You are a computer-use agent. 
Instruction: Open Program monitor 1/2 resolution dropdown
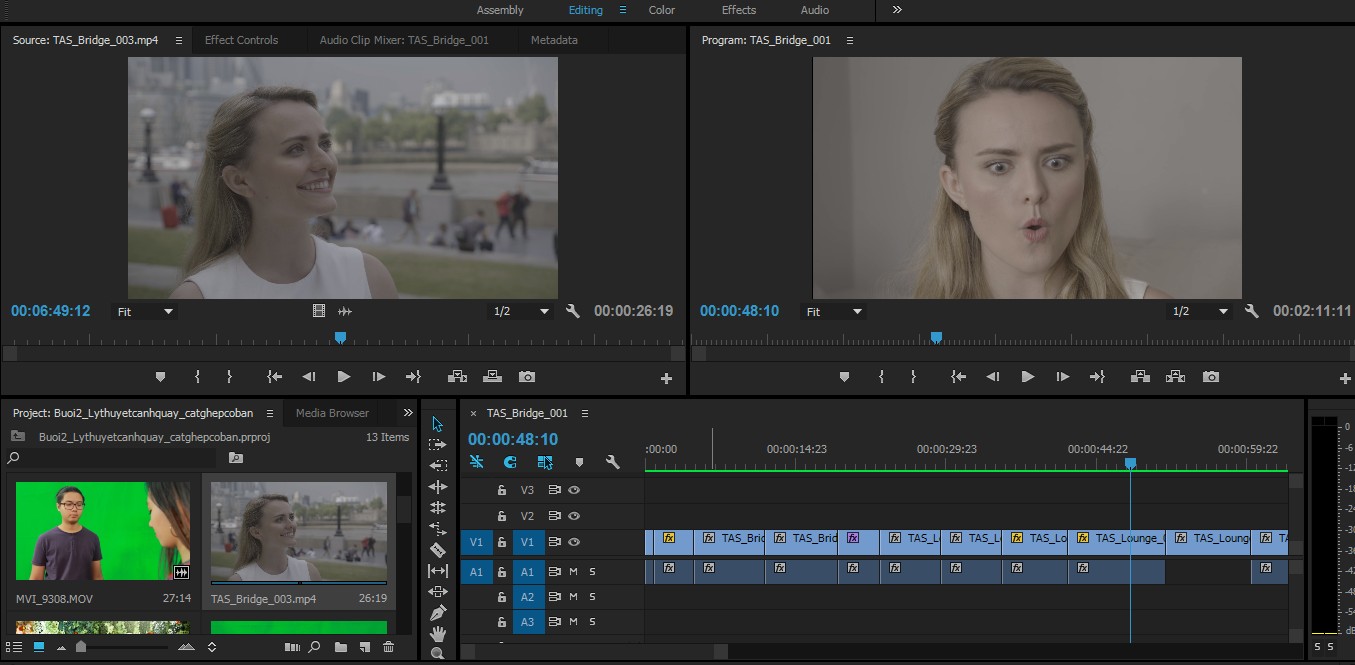point(1201,311)
